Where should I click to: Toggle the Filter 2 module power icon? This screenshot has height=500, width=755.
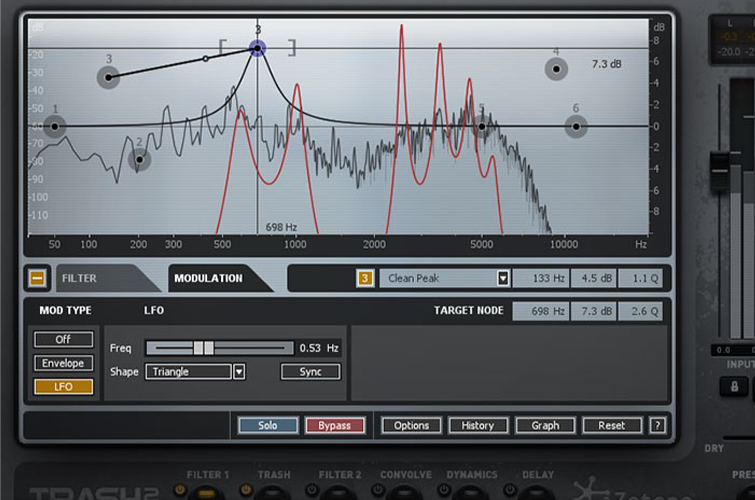(312, 490)
